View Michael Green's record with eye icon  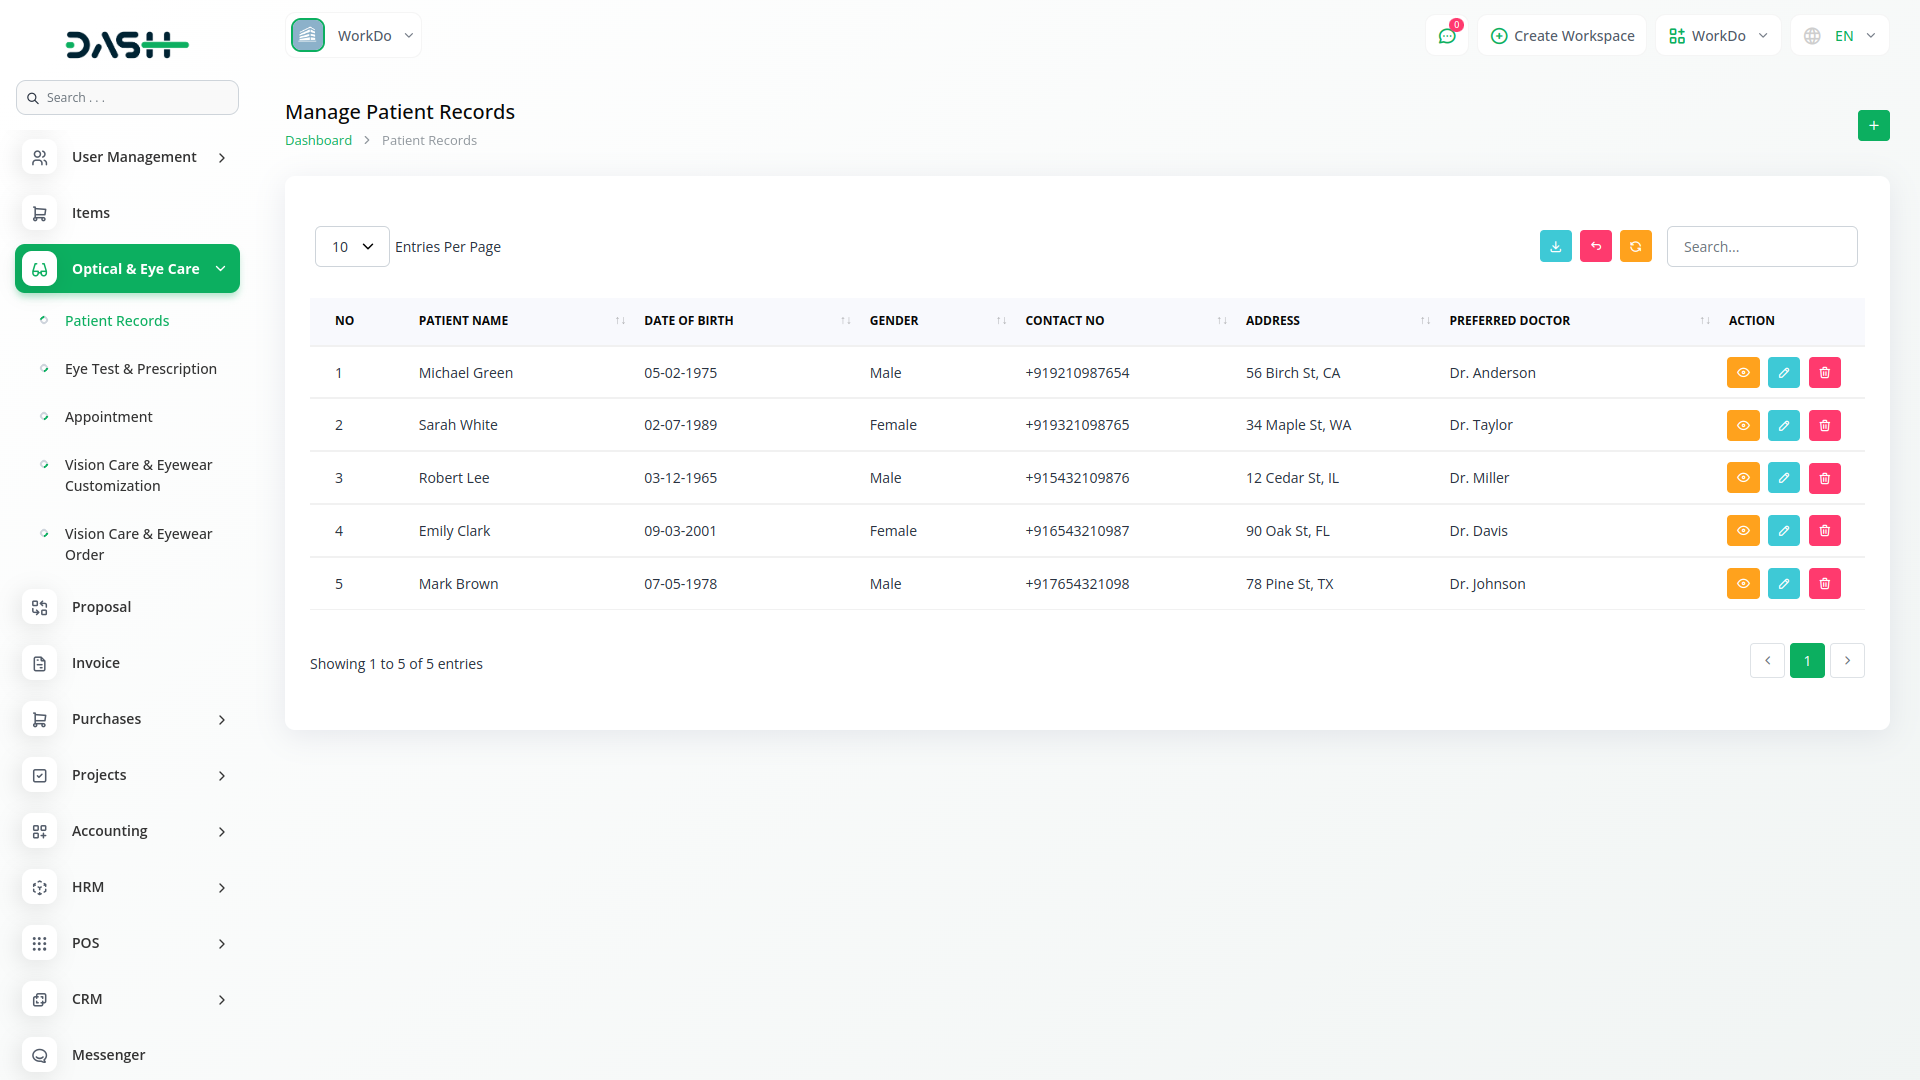(x=1742, y=373)
